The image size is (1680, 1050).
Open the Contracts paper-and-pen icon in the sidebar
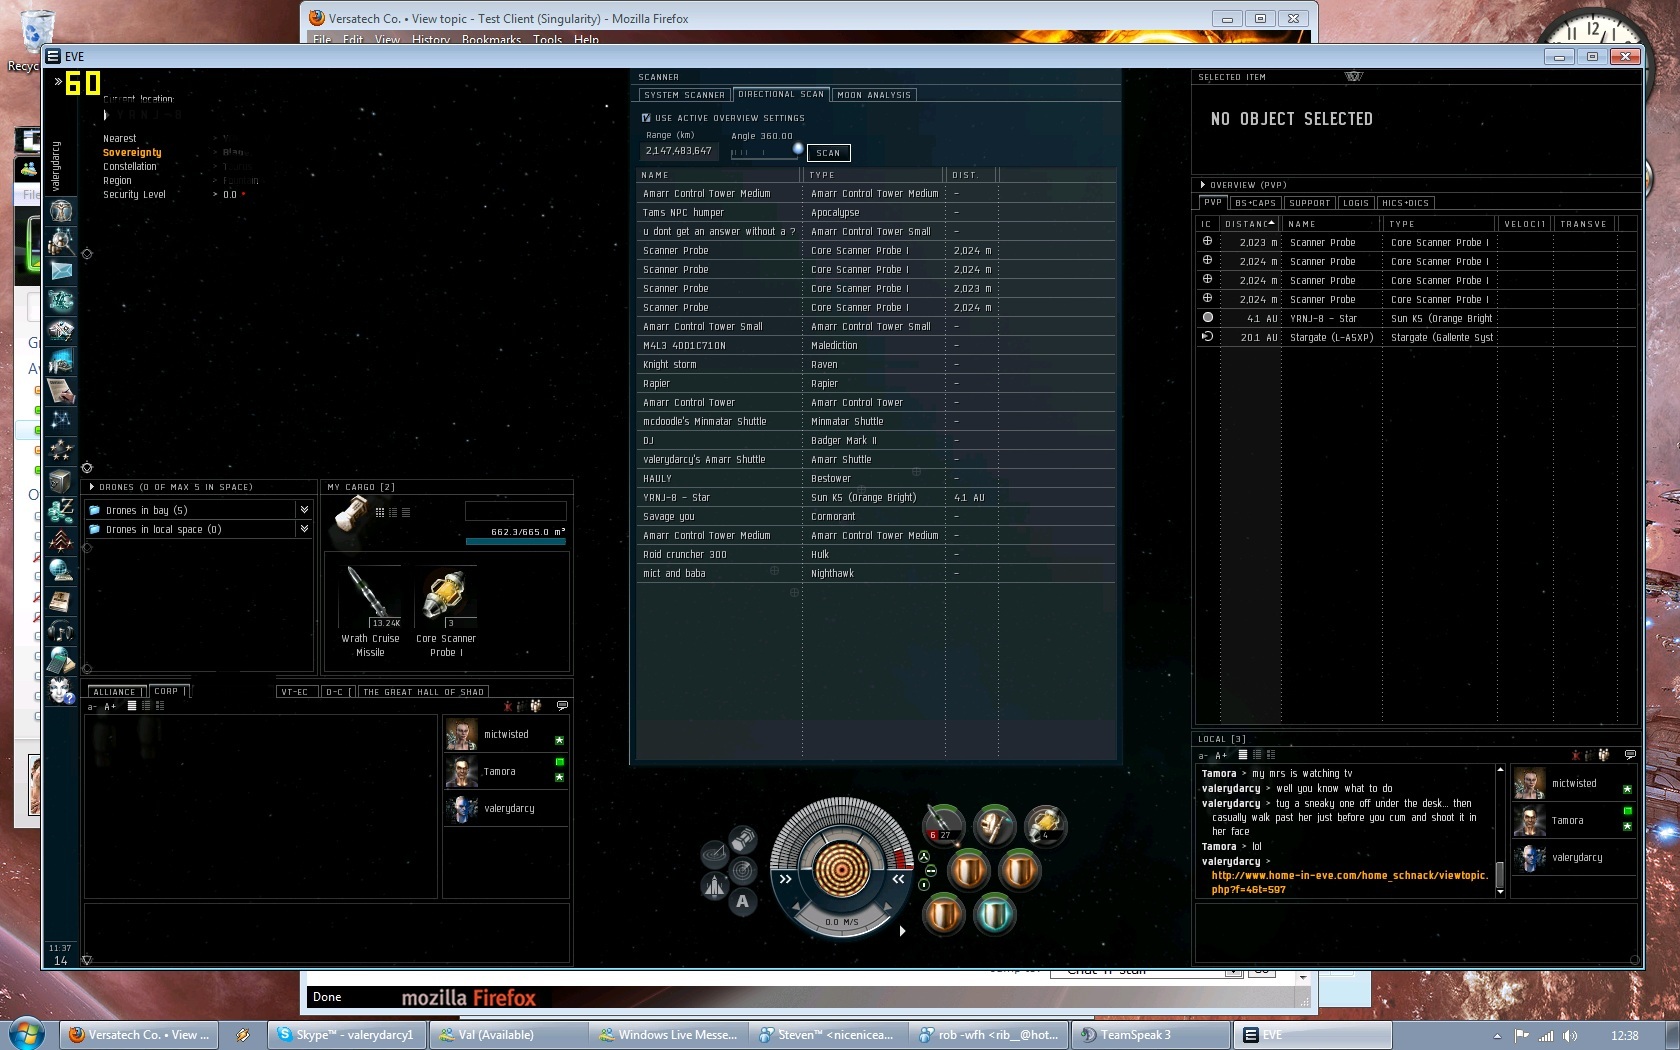[61, 390]
